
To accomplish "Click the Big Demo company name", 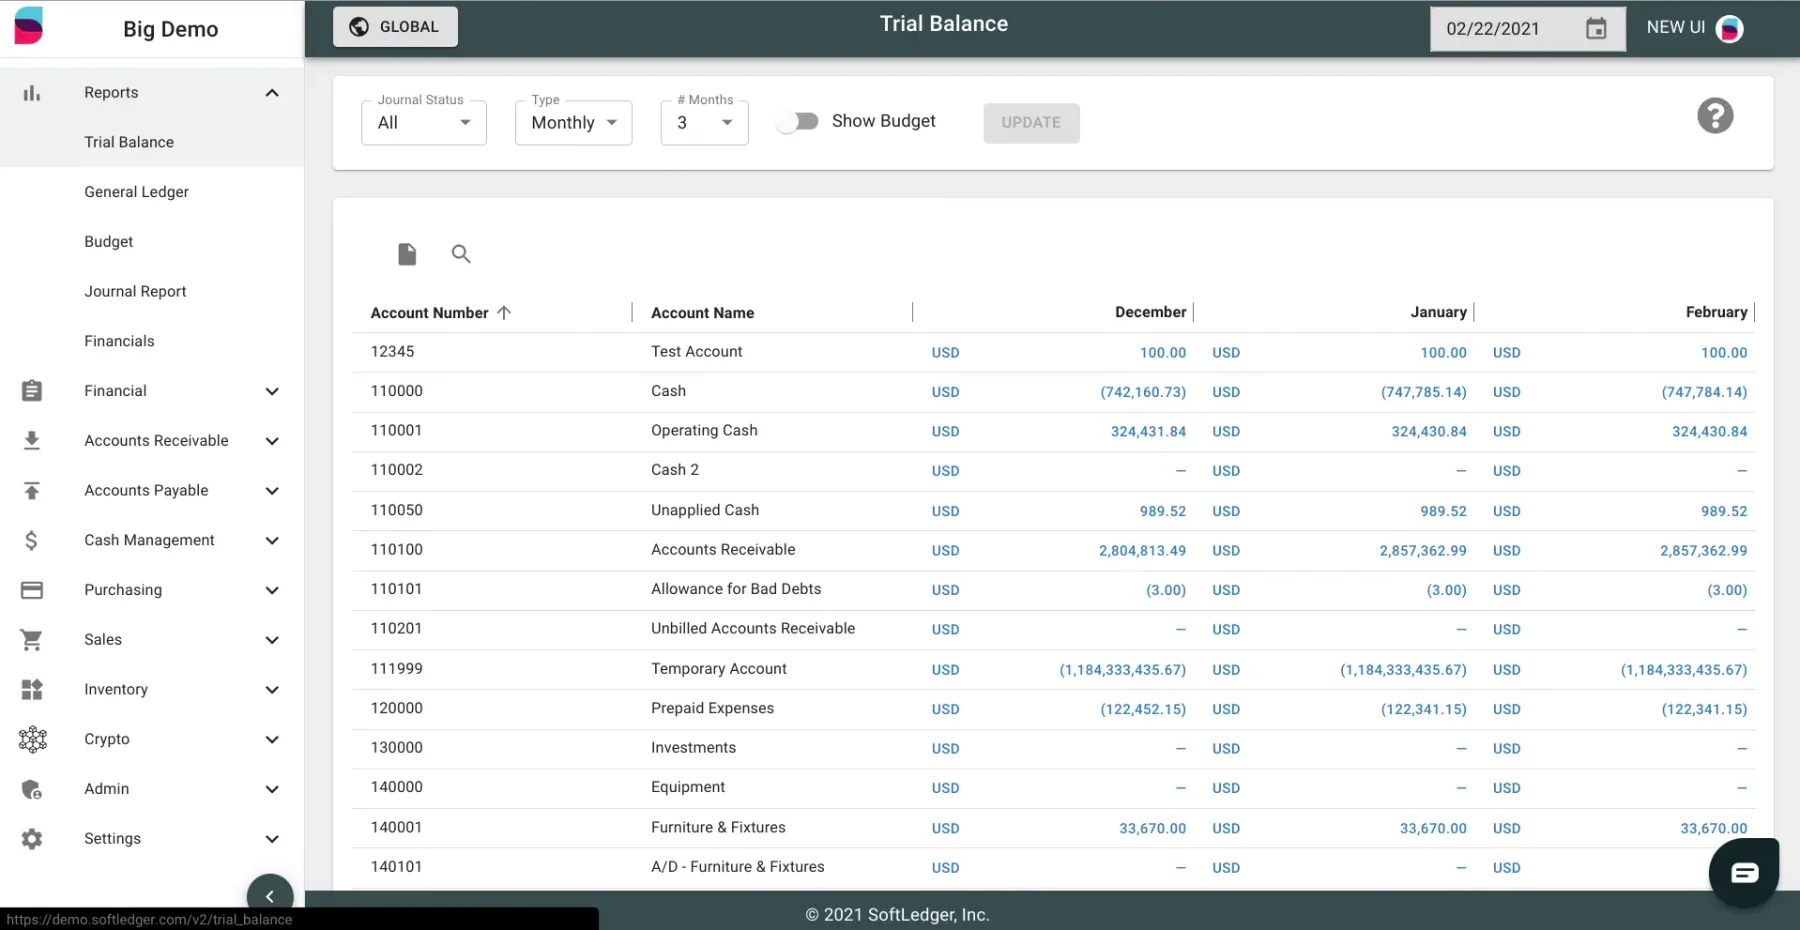I will (170, 29).
